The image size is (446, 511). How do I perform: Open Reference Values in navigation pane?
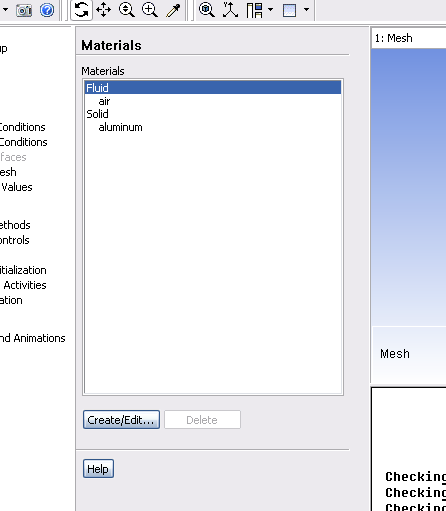17,187
